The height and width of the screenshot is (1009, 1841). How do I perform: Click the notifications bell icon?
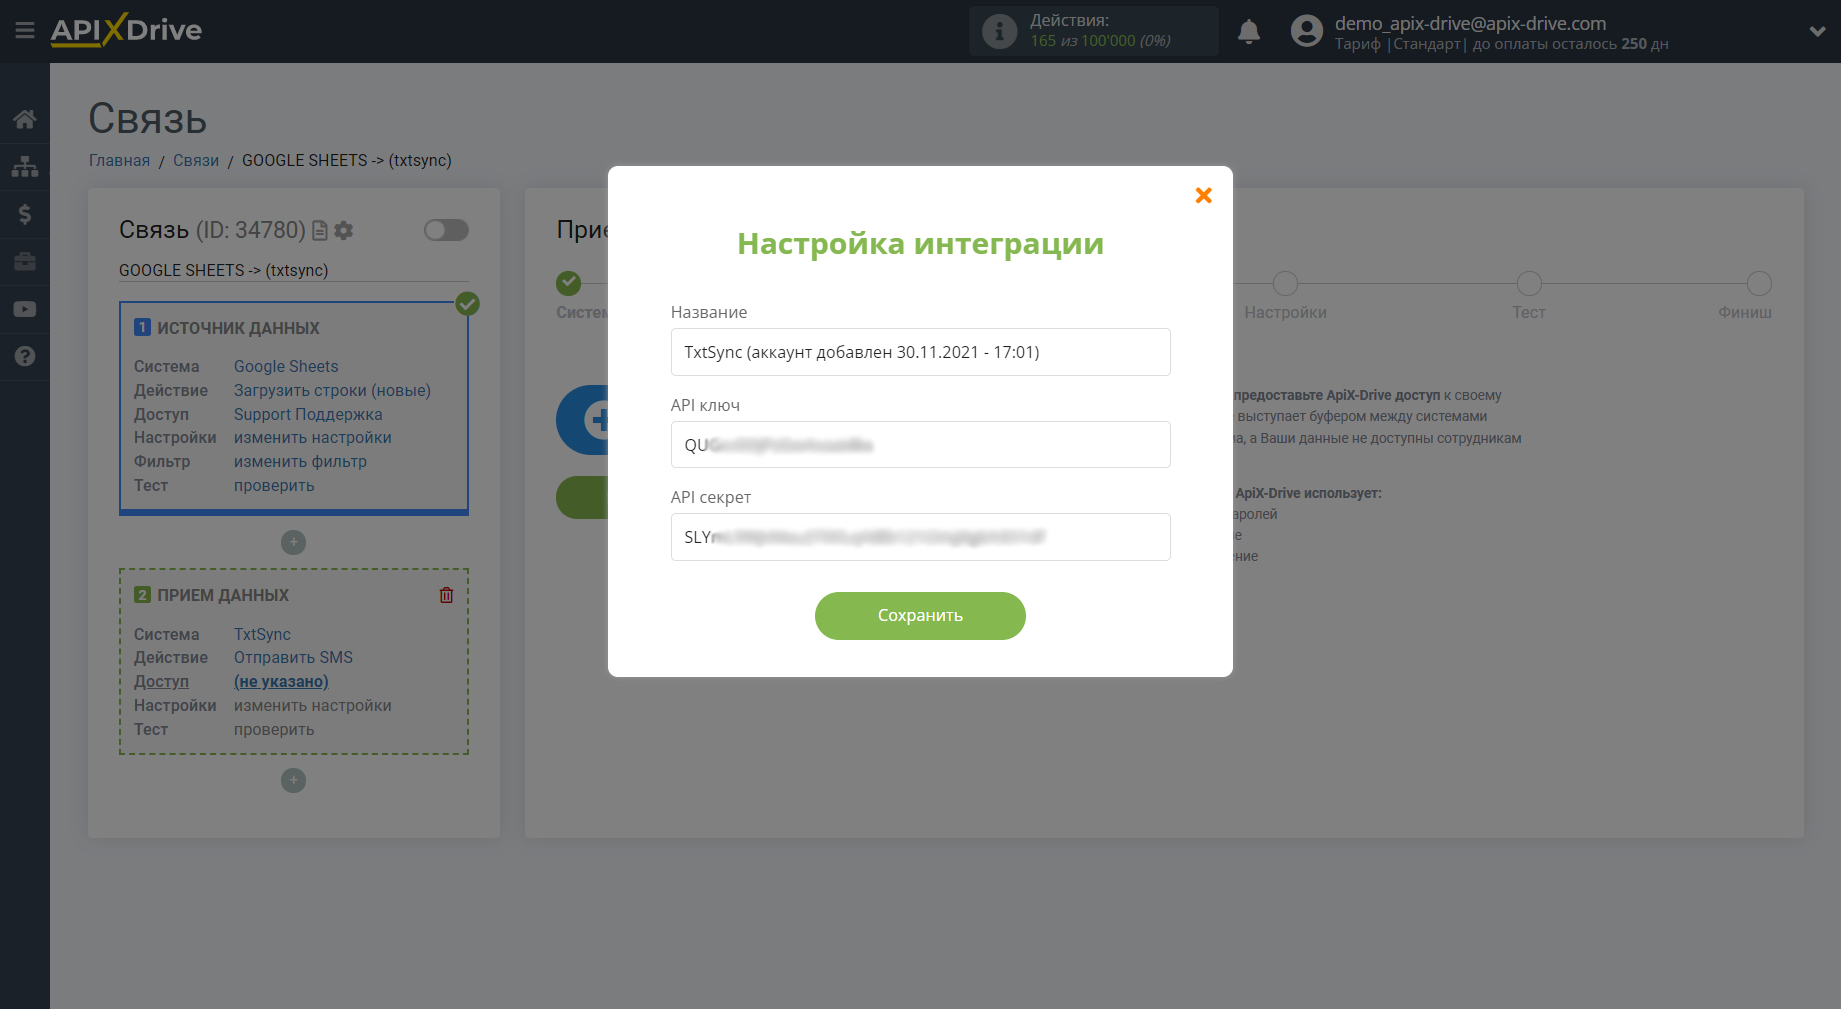1249,32
